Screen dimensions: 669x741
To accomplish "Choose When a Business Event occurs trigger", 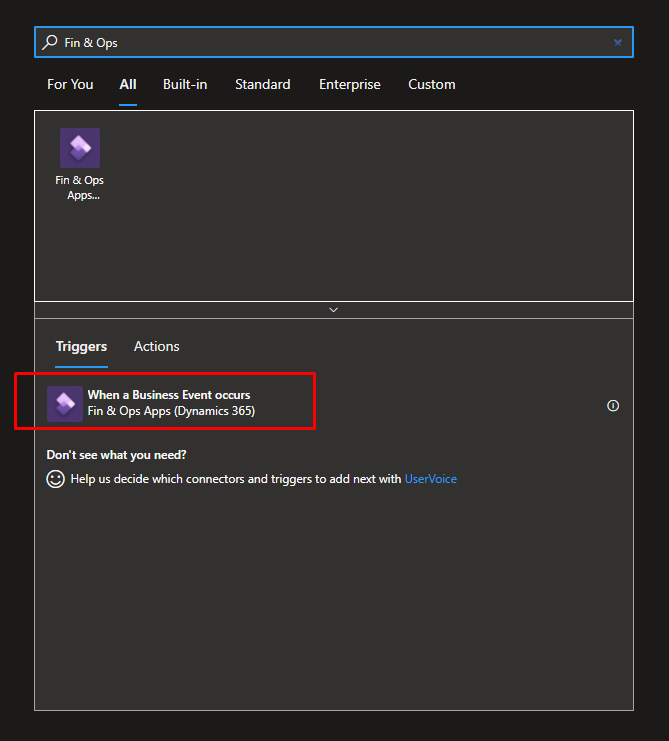I will click(169, 395).
